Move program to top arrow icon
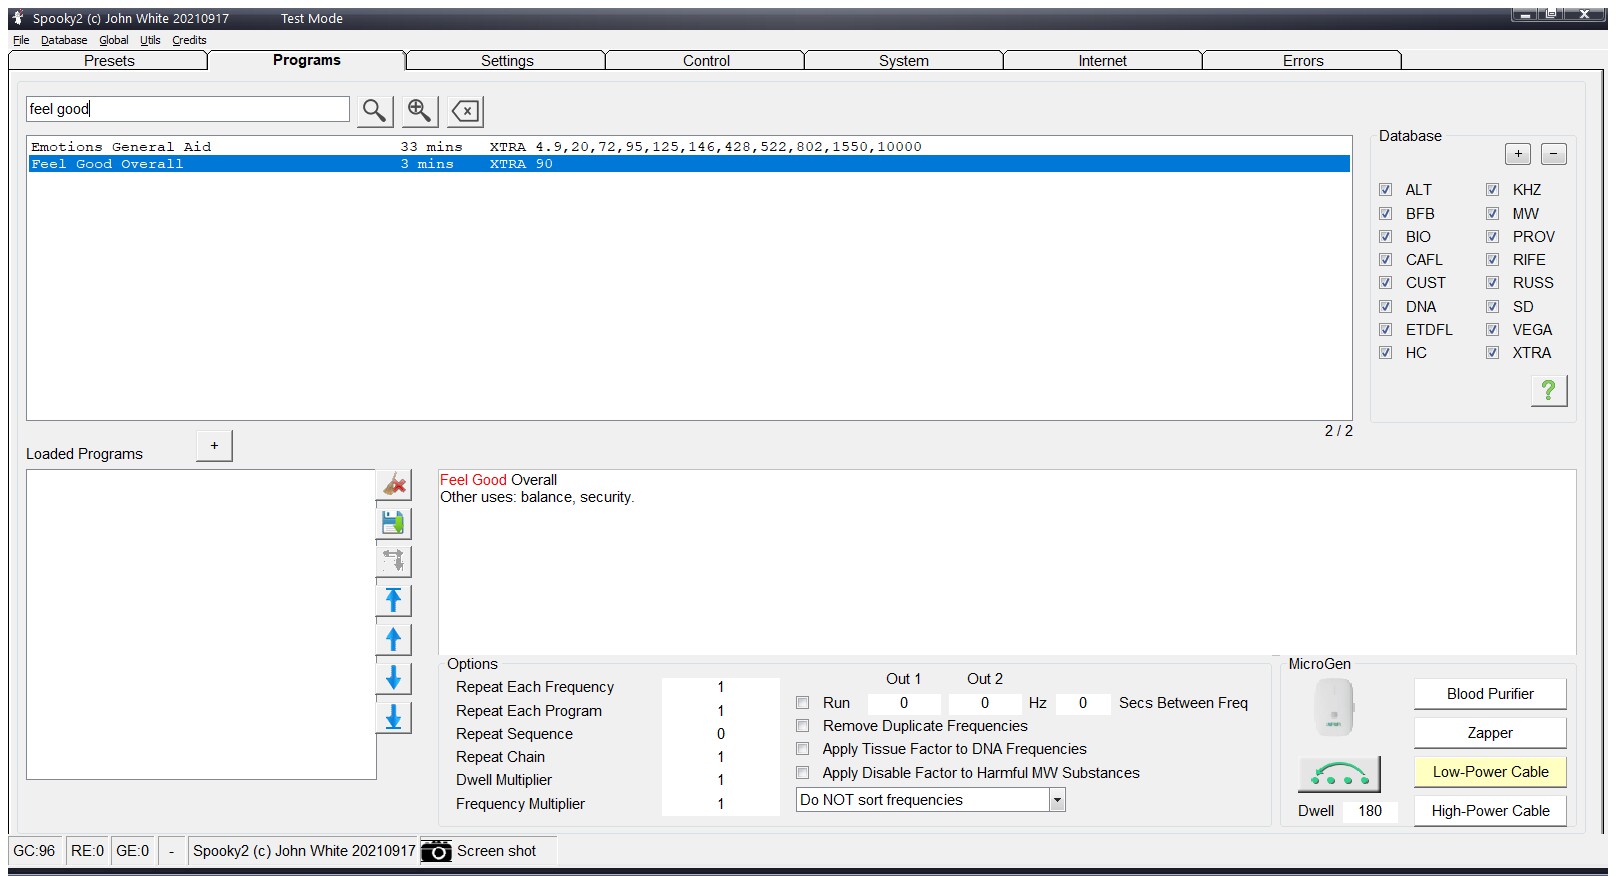This screenshot has height=876, width=1616. click(x=394, y=600)
